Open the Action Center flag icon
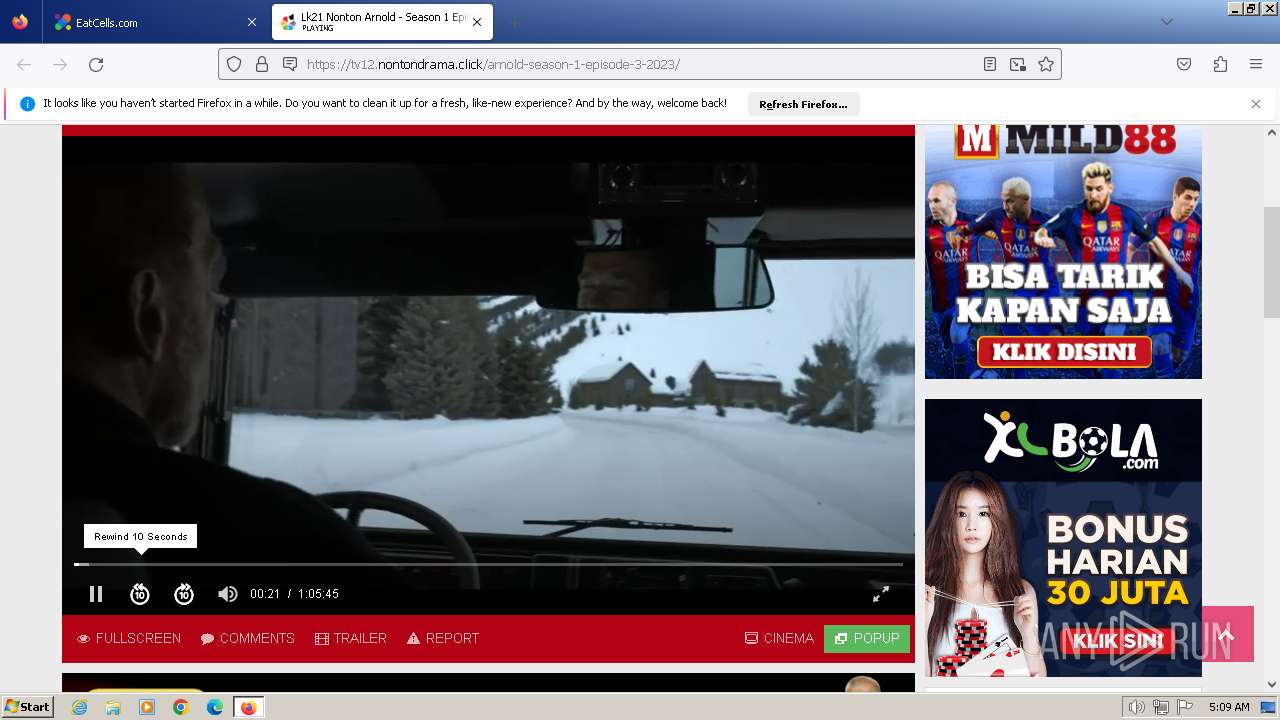This screenshot has width=1280, height=720. click(x=1185, y=707)
